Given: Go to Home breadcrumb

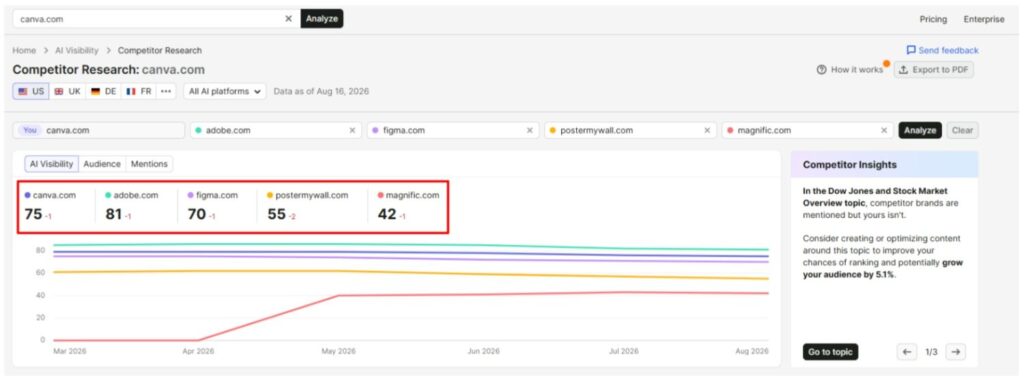Looking at the screenshot, I should click(x=24, y=50).
